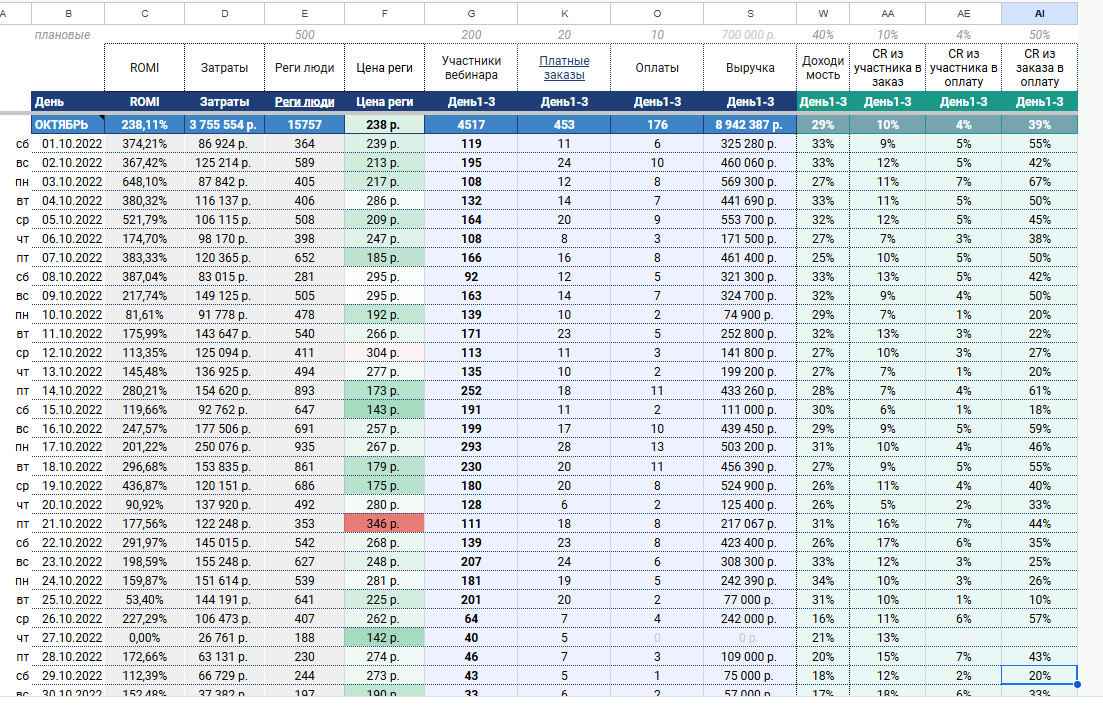
Task: Click the underlined Реги люди header
Action: pos(304,102)
